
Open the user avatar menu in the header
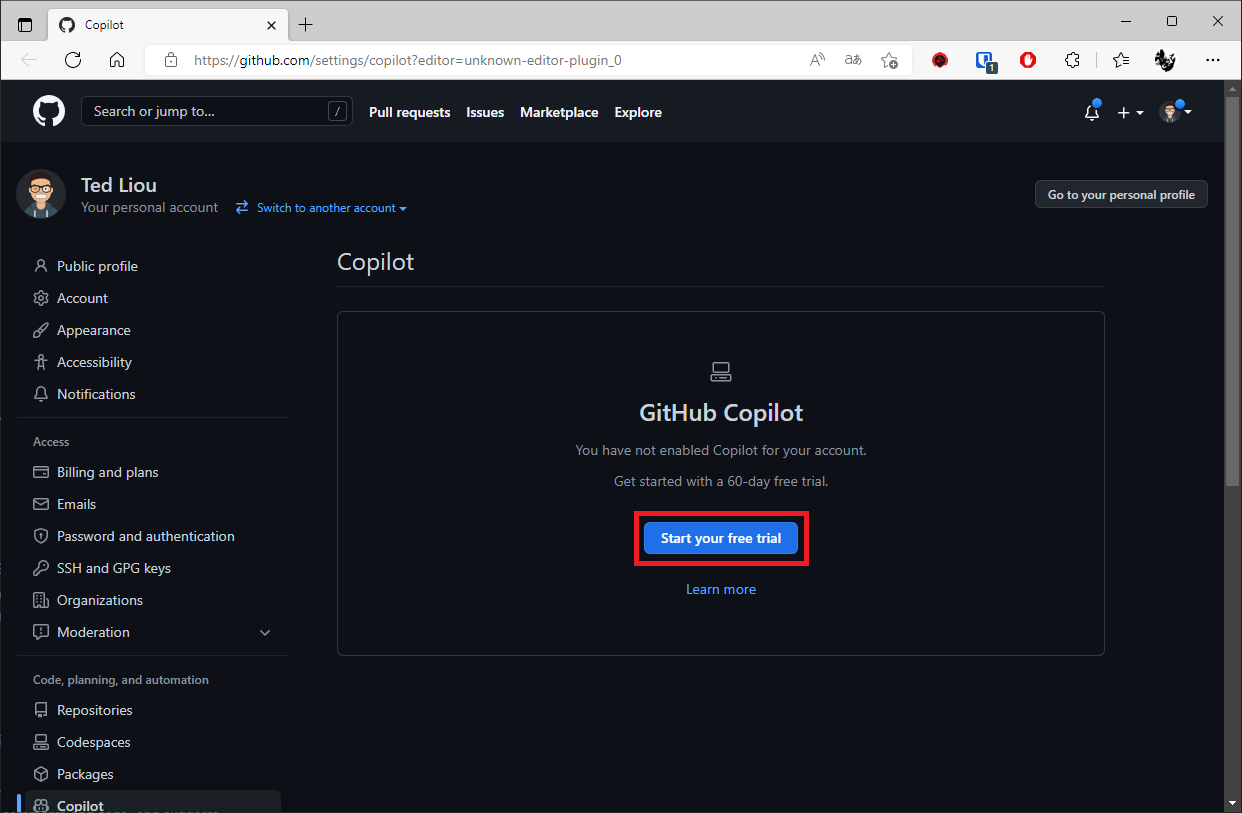[x=1175, y=112]
